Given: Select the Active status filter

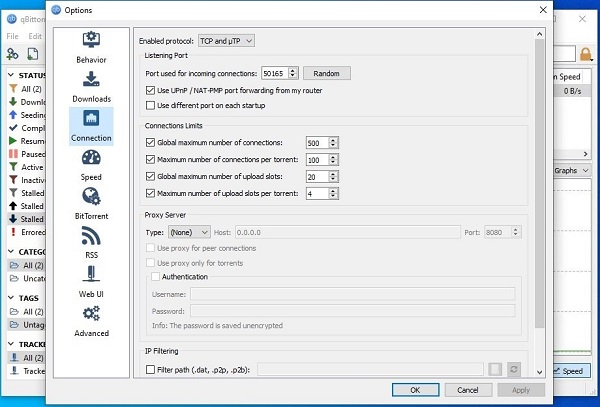Looking at the screenshot, I should tap(26, 167).
